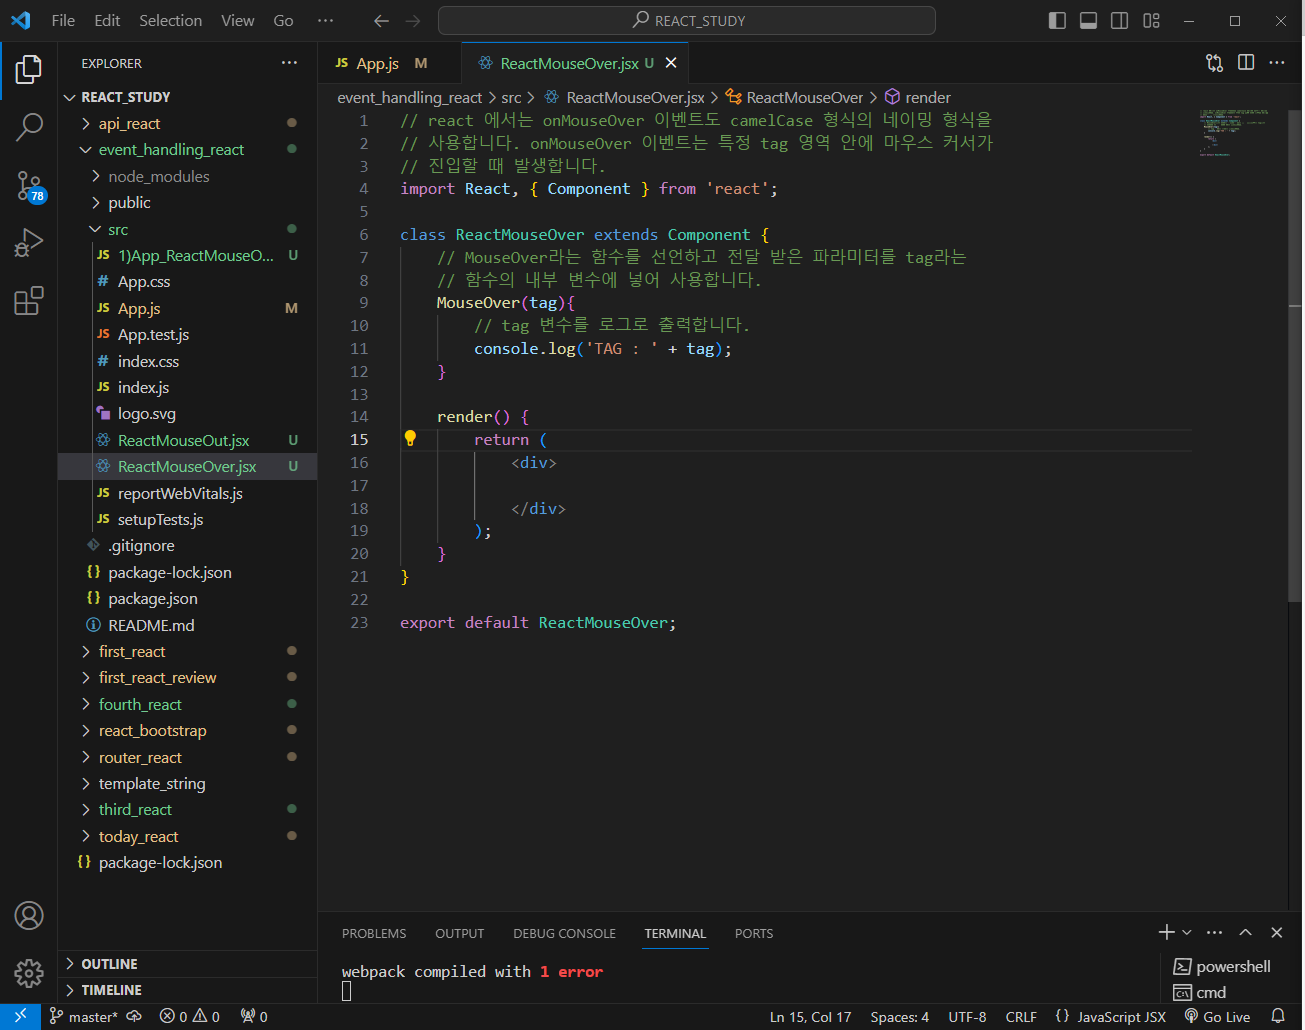Toggle the secondary side bar
1305x1030 pixels.
[1120, 21]
